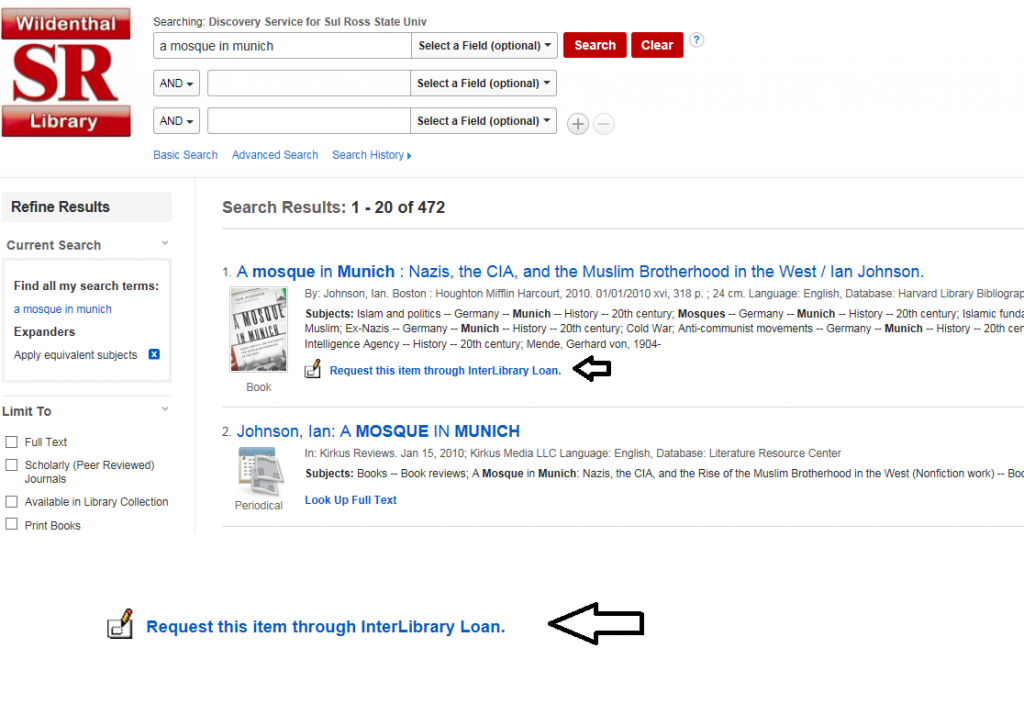Viewport: 1024px width, 704px height.
Task: Collapse the Limit To section
Action: click(x=165, y=409)
